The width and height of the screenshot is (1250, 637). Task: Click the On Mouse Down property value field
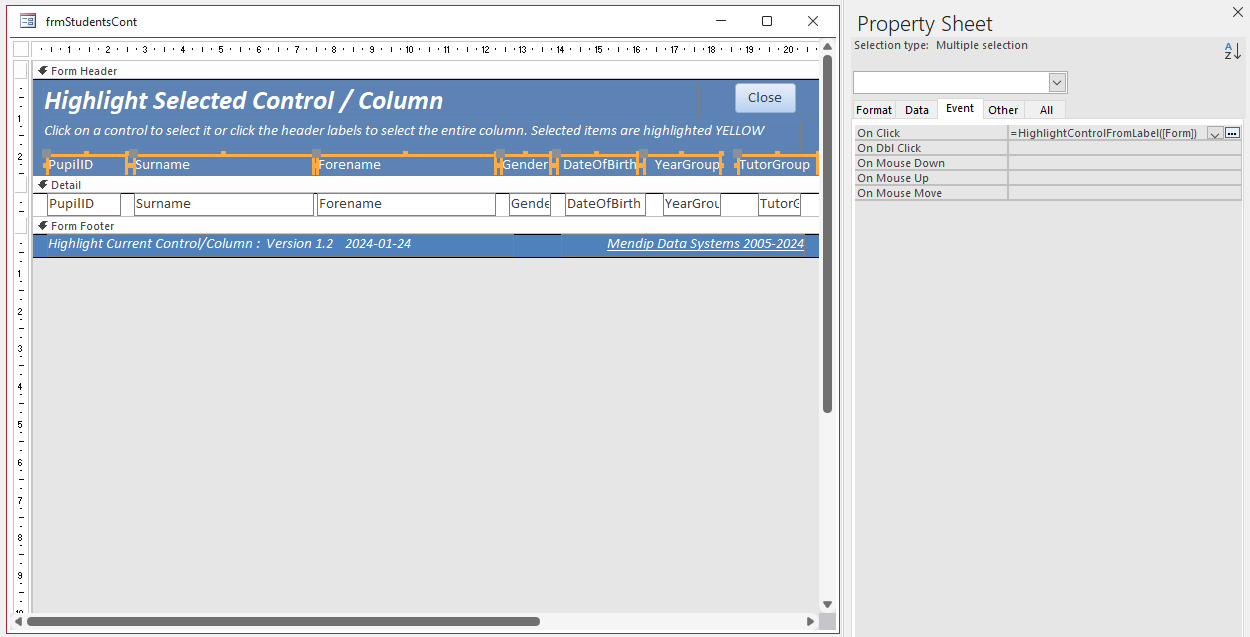click(x=1124, y=163)
